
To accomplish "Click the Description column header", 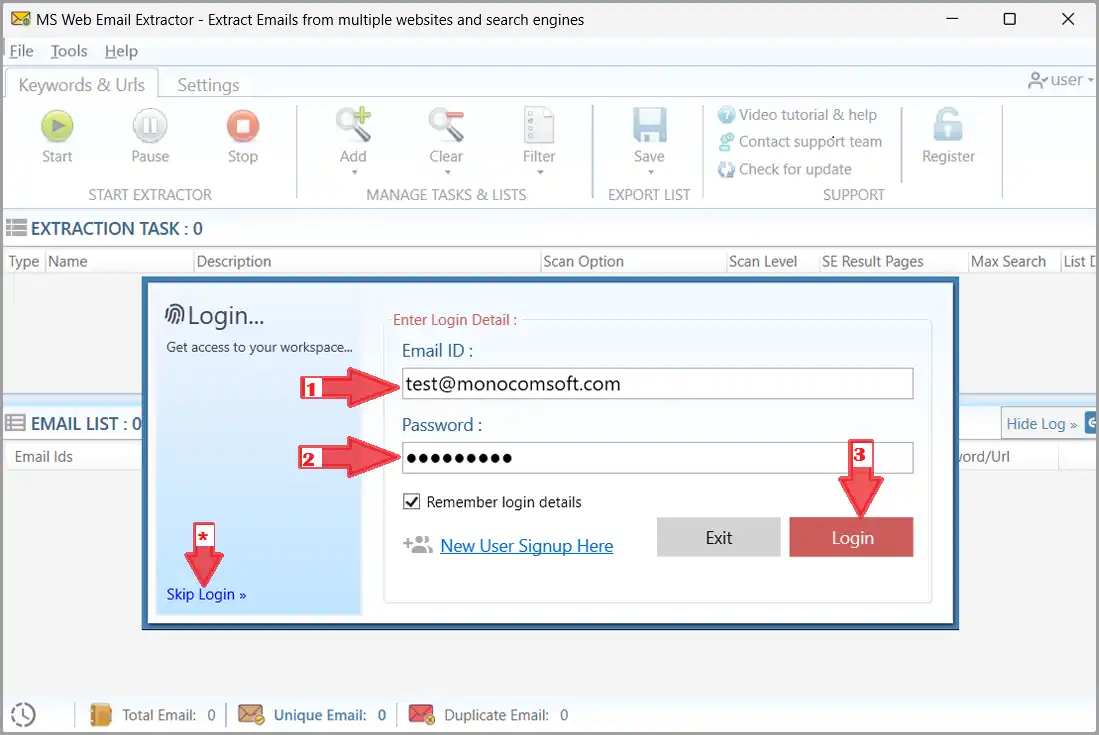I will point(367,261).
